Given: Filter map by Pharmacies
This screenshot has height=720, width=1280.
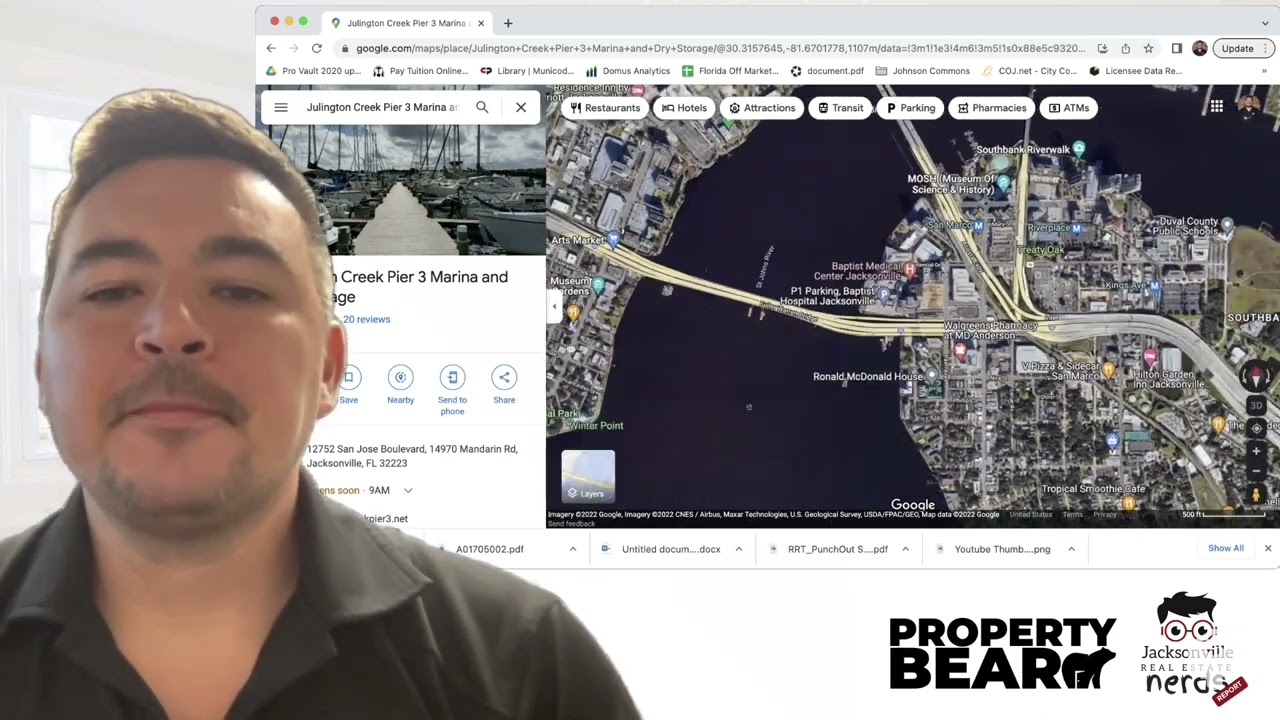Looking at the screenshot, I should pos(992,108).
